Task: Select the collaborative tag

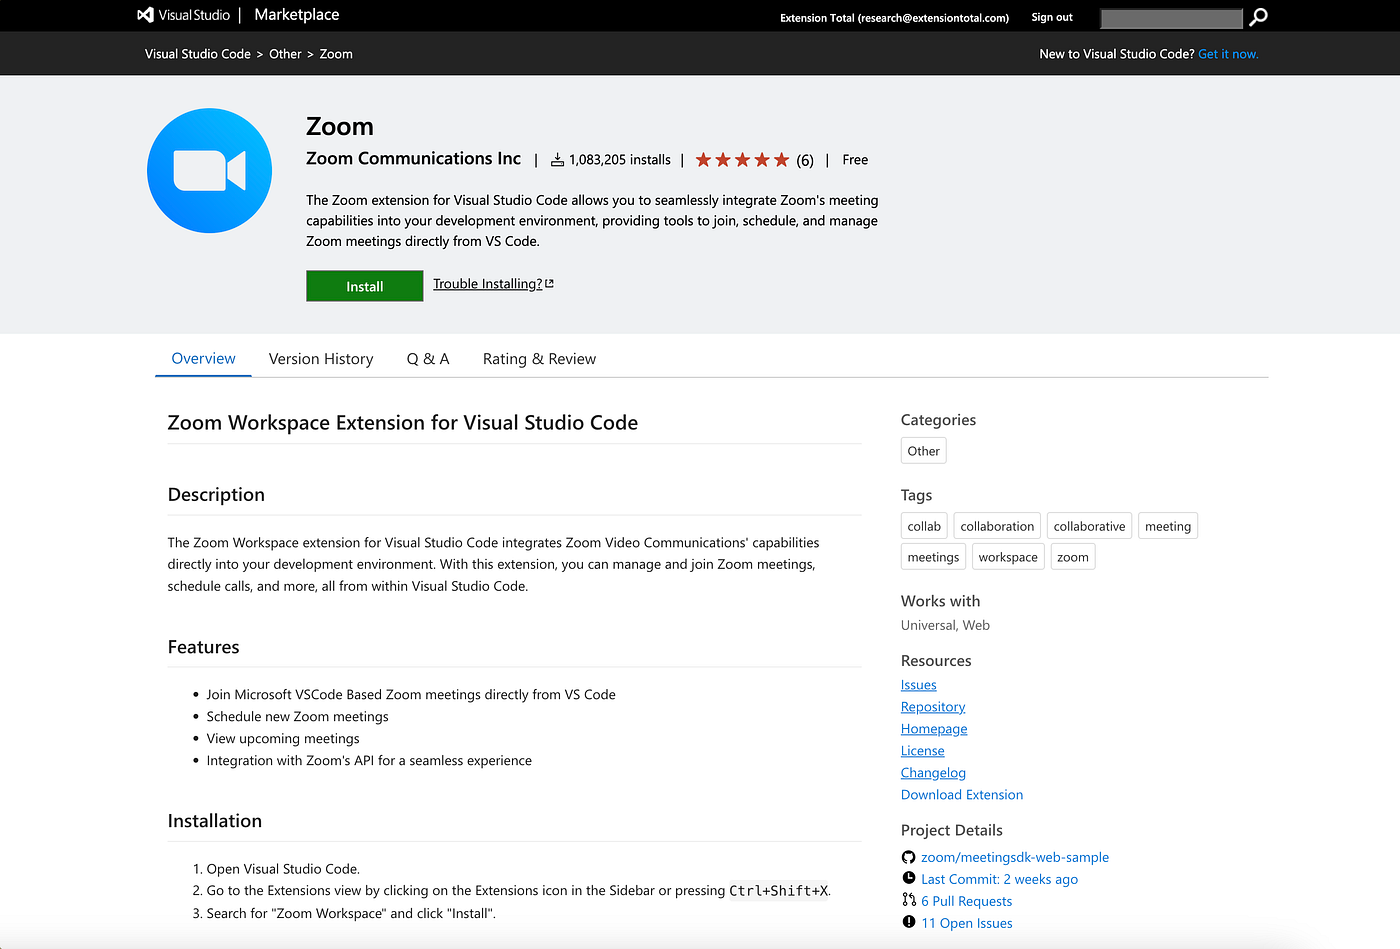Action: tap(1089, 526)
